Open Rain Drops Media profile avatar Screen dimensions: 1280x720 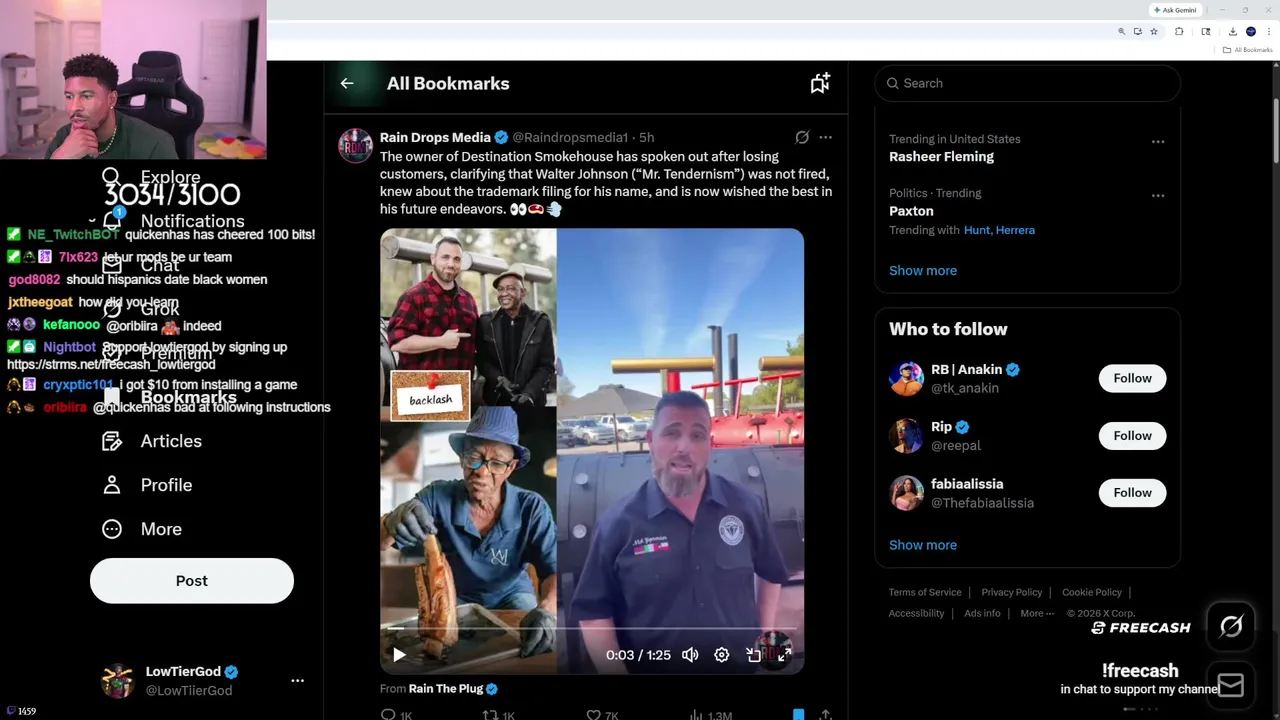355,145
